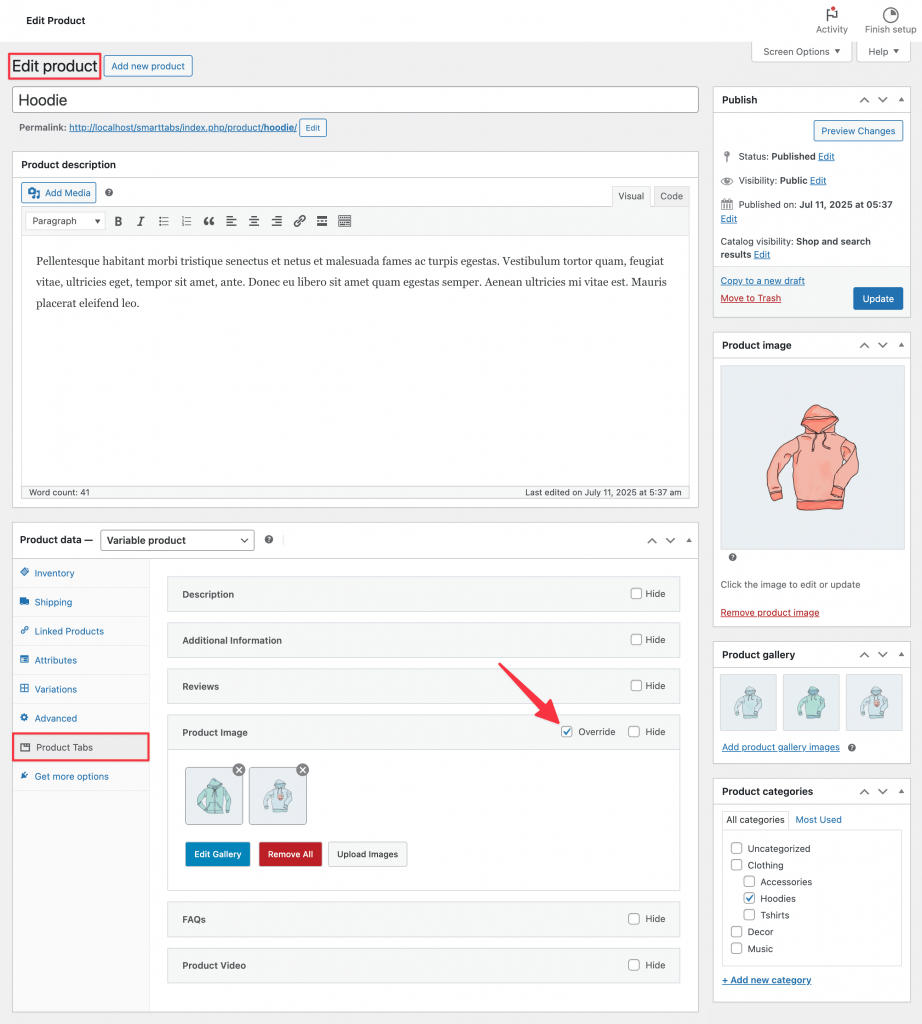This screenshot has width=922, height=1024.
Task: Expand Screen Options
Action: click(802, 52)
